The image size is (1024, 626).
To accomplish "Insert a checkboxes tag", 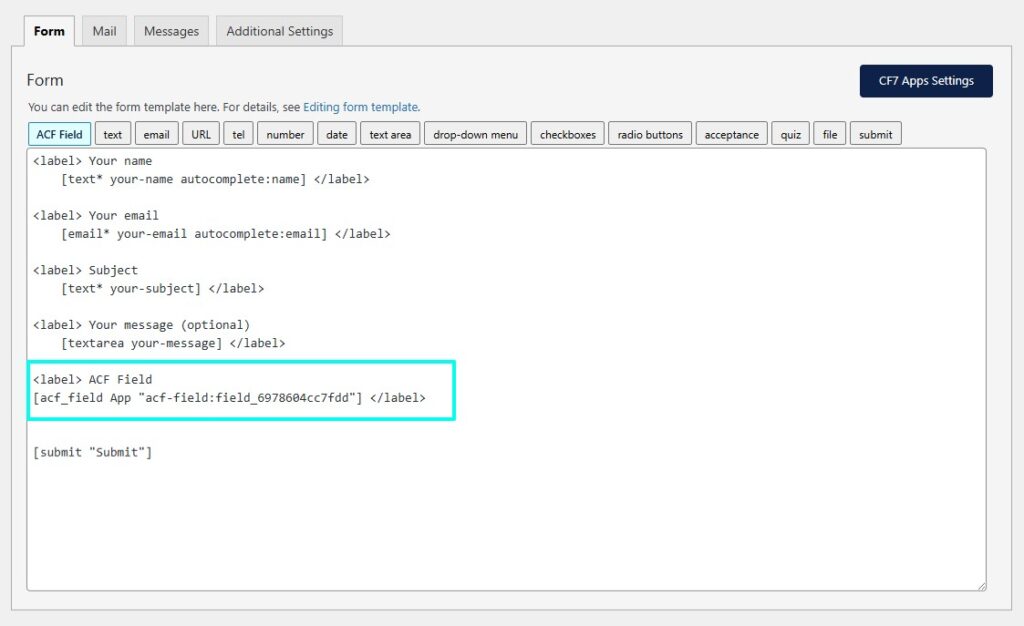I will coord(567,134).
